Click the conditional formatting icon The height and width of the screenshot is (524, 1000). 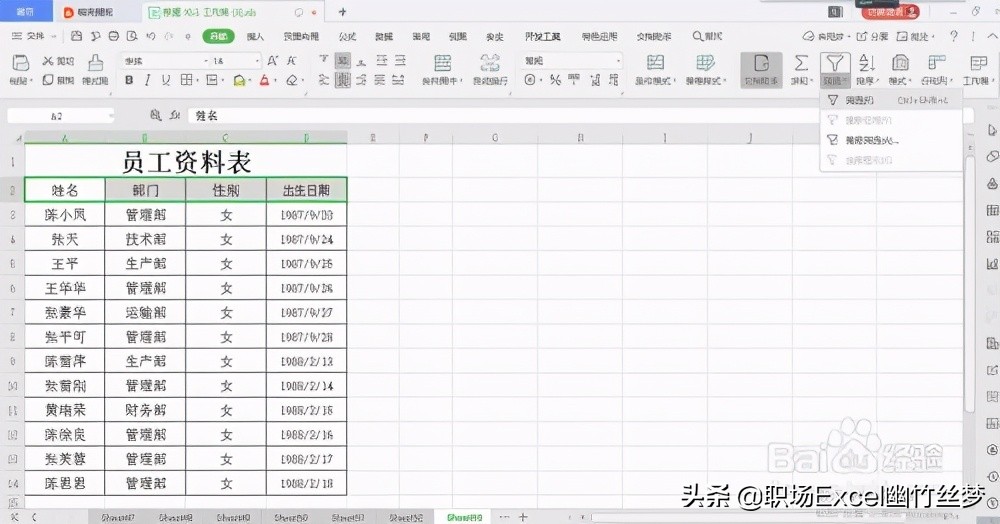(x=655, y=62)
